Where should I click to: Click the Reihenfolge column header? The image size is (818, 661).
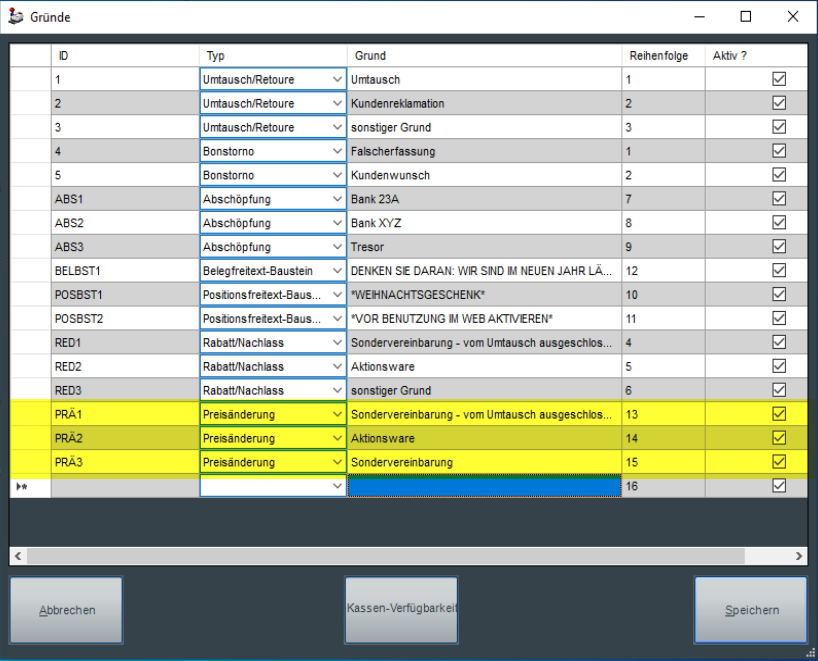pyautogui.click(x=658, y=56)
